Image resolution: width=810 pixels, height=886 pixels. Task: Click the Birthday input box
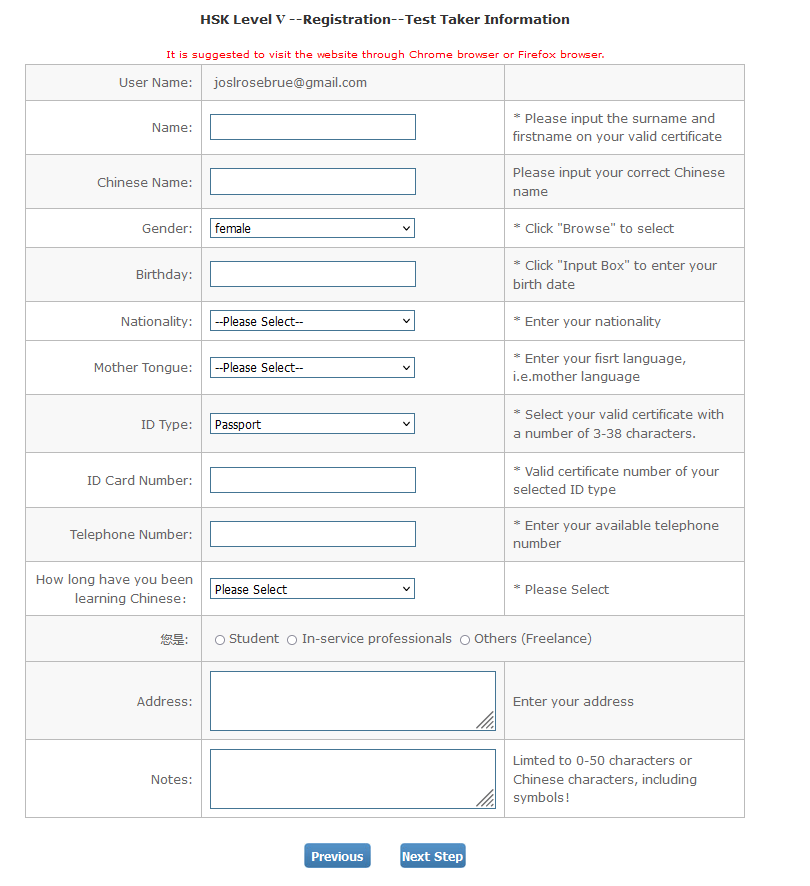coord(313,274)
